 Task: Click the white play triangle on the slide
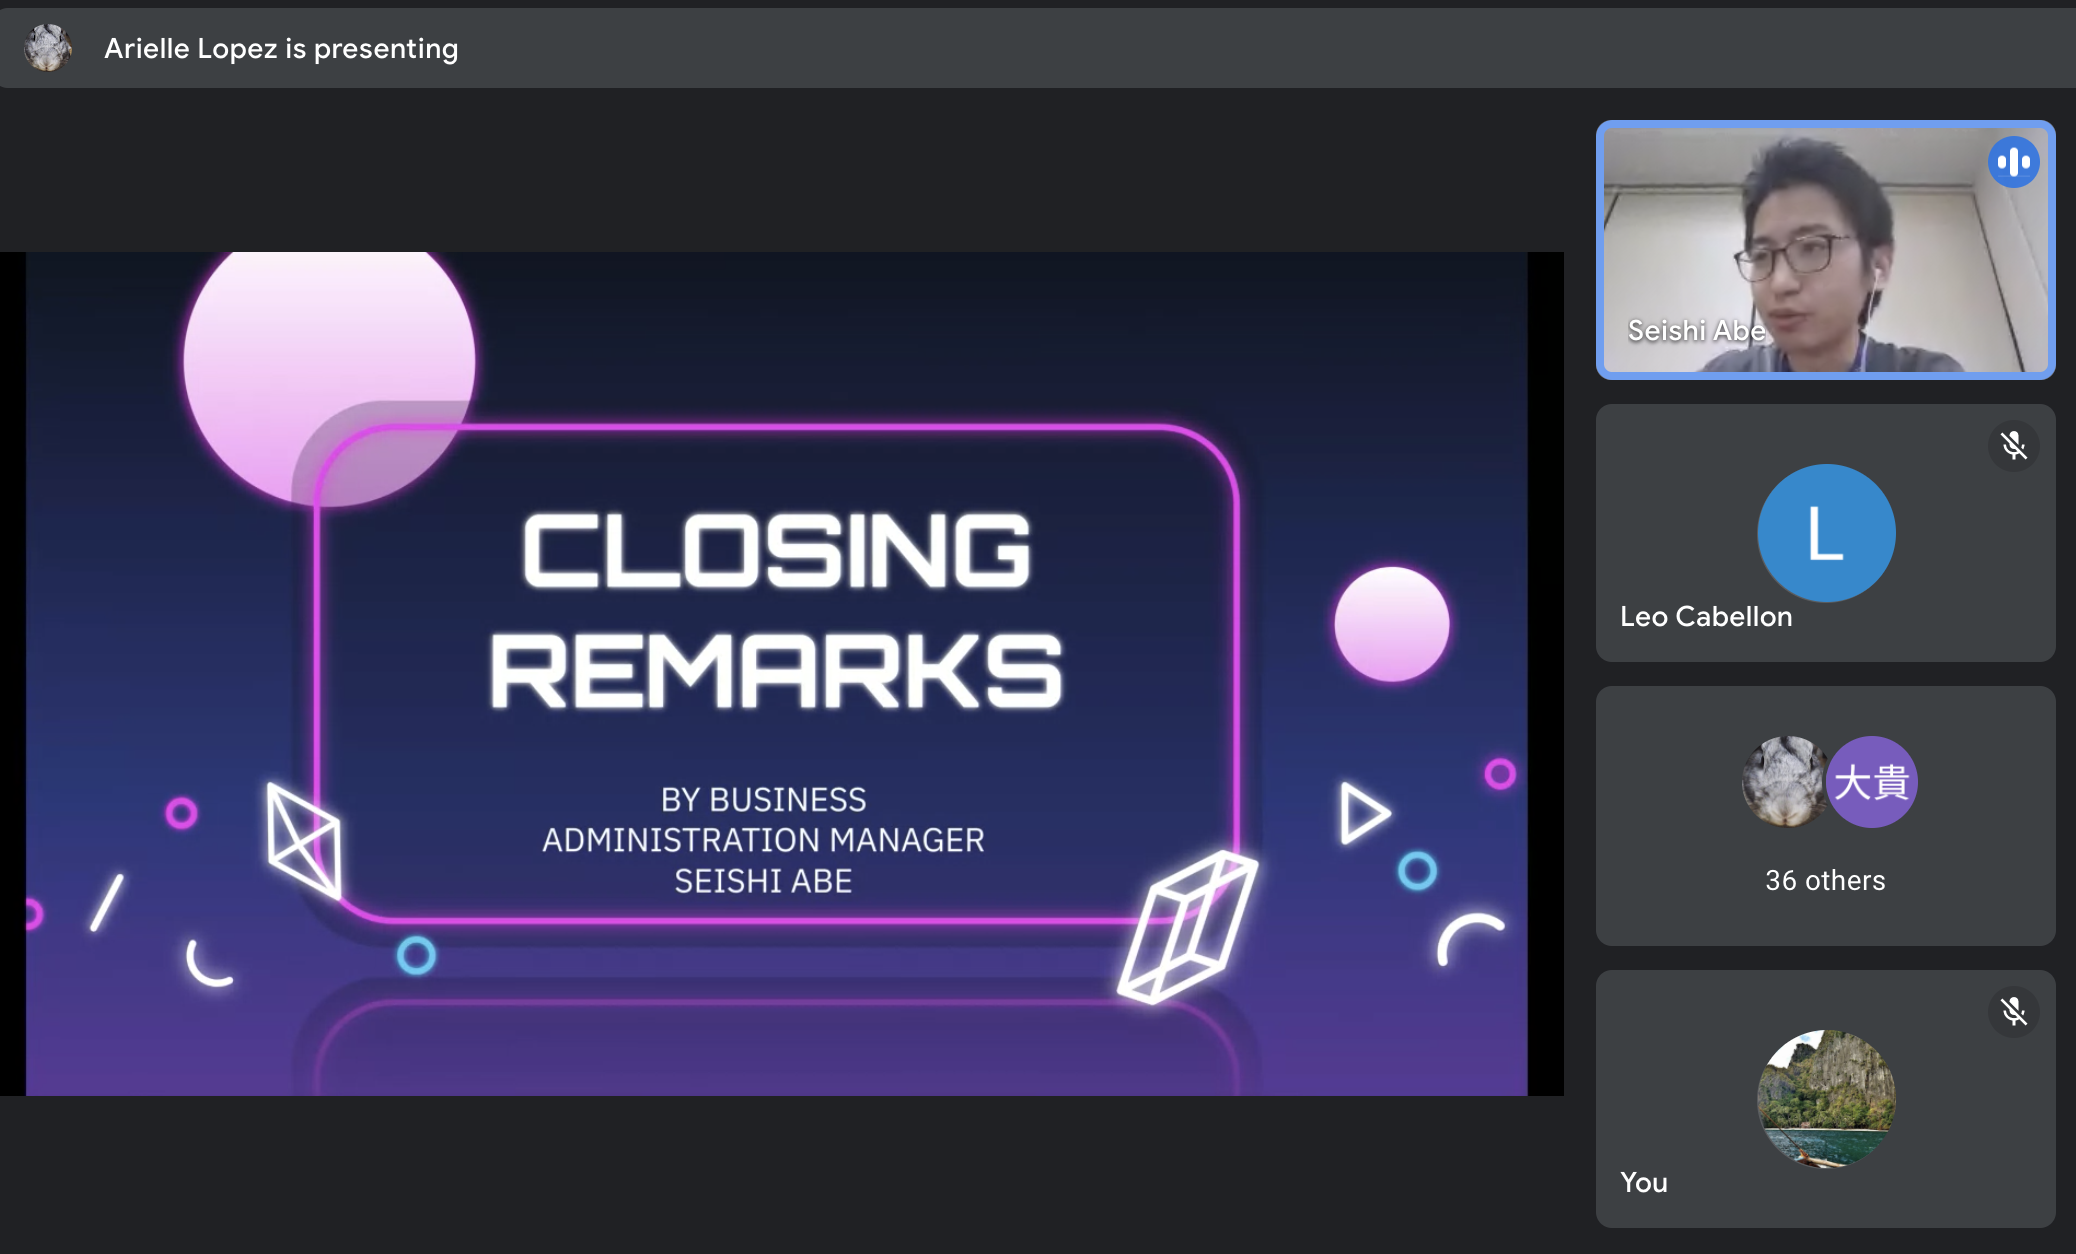[1362, 812]
